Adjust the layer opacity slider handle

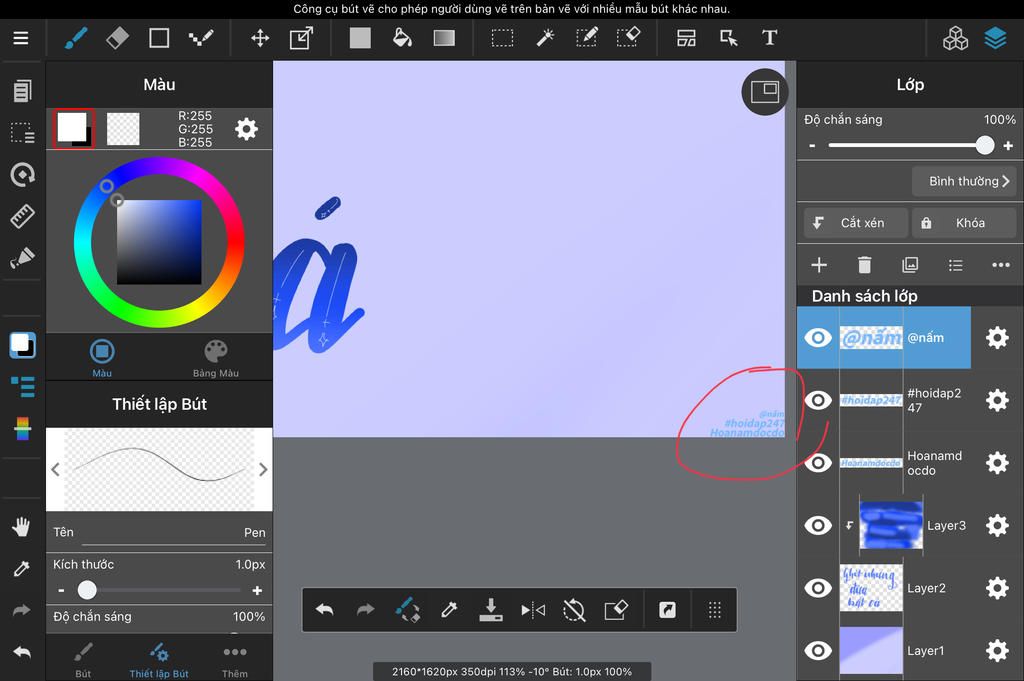[x=985, y=145]
